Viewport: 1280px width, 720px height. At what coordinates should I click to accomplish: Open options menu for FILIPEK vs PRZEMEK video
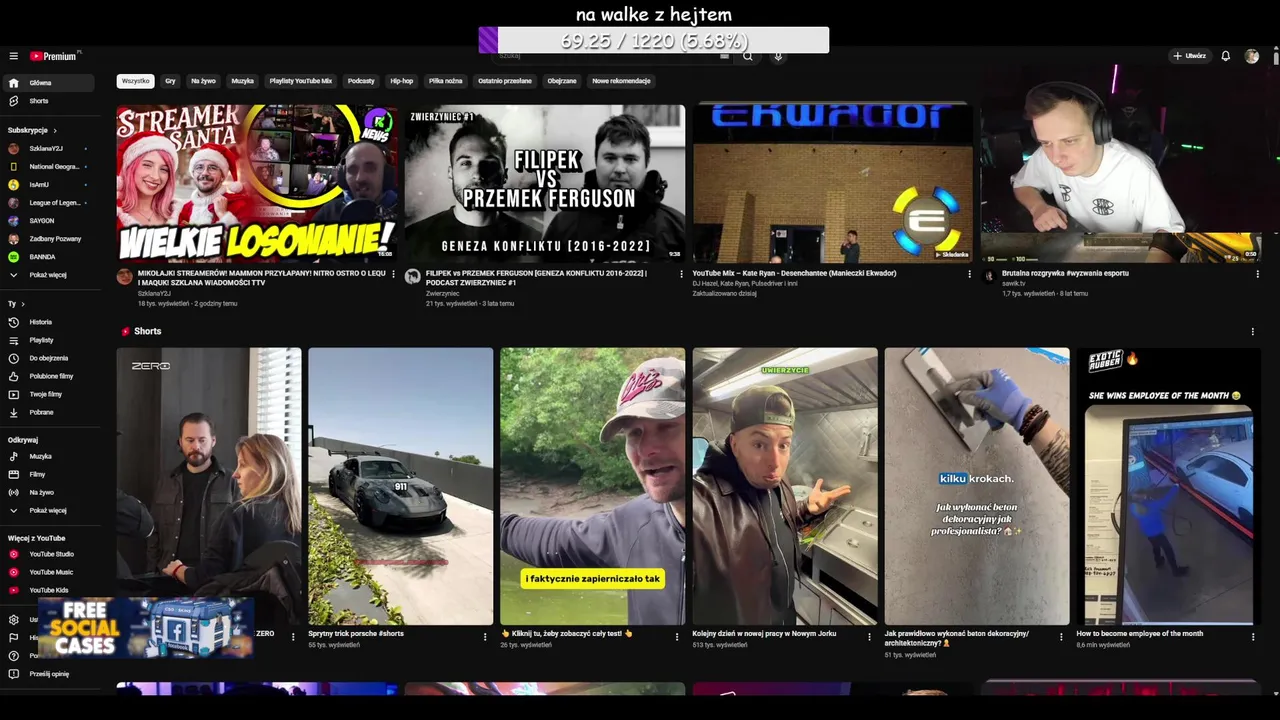pyautogui.click(x=681, y=274)
